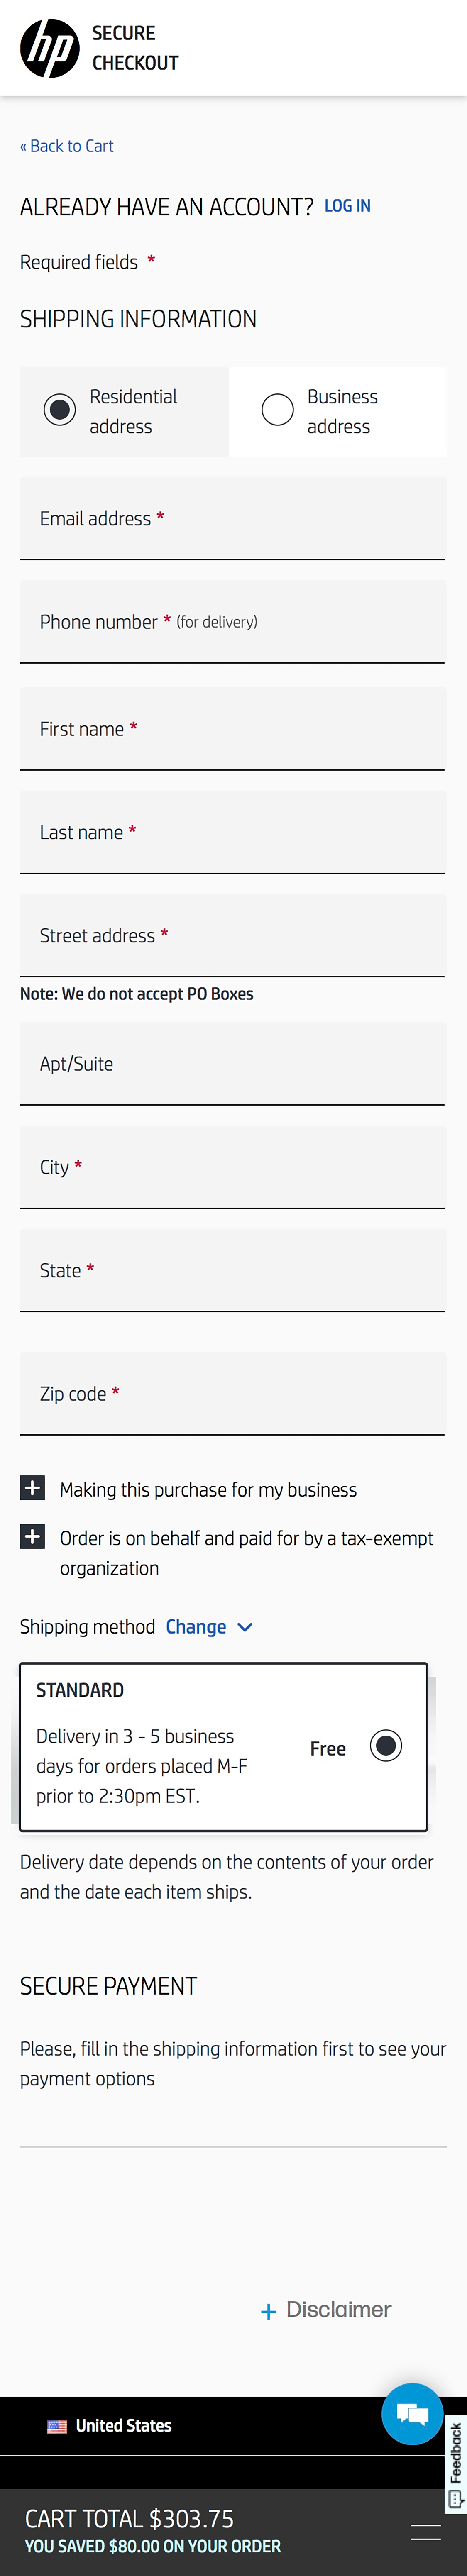Click the plus icon for tax-exempt organization
Image resolution: width=467 pixels, height=2576 pixels.
(x=32, y=1537)
